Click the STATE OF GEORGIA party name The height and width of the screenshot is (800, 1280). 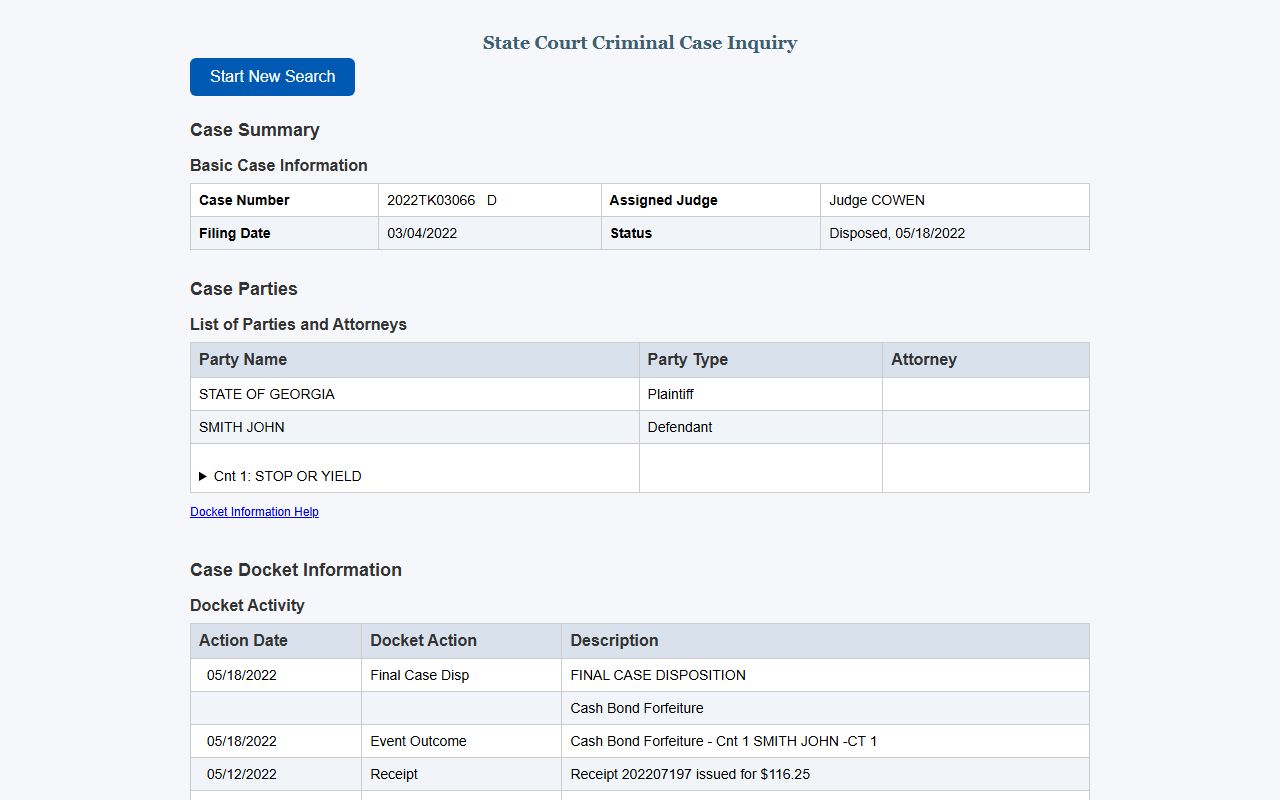point(267,394)
